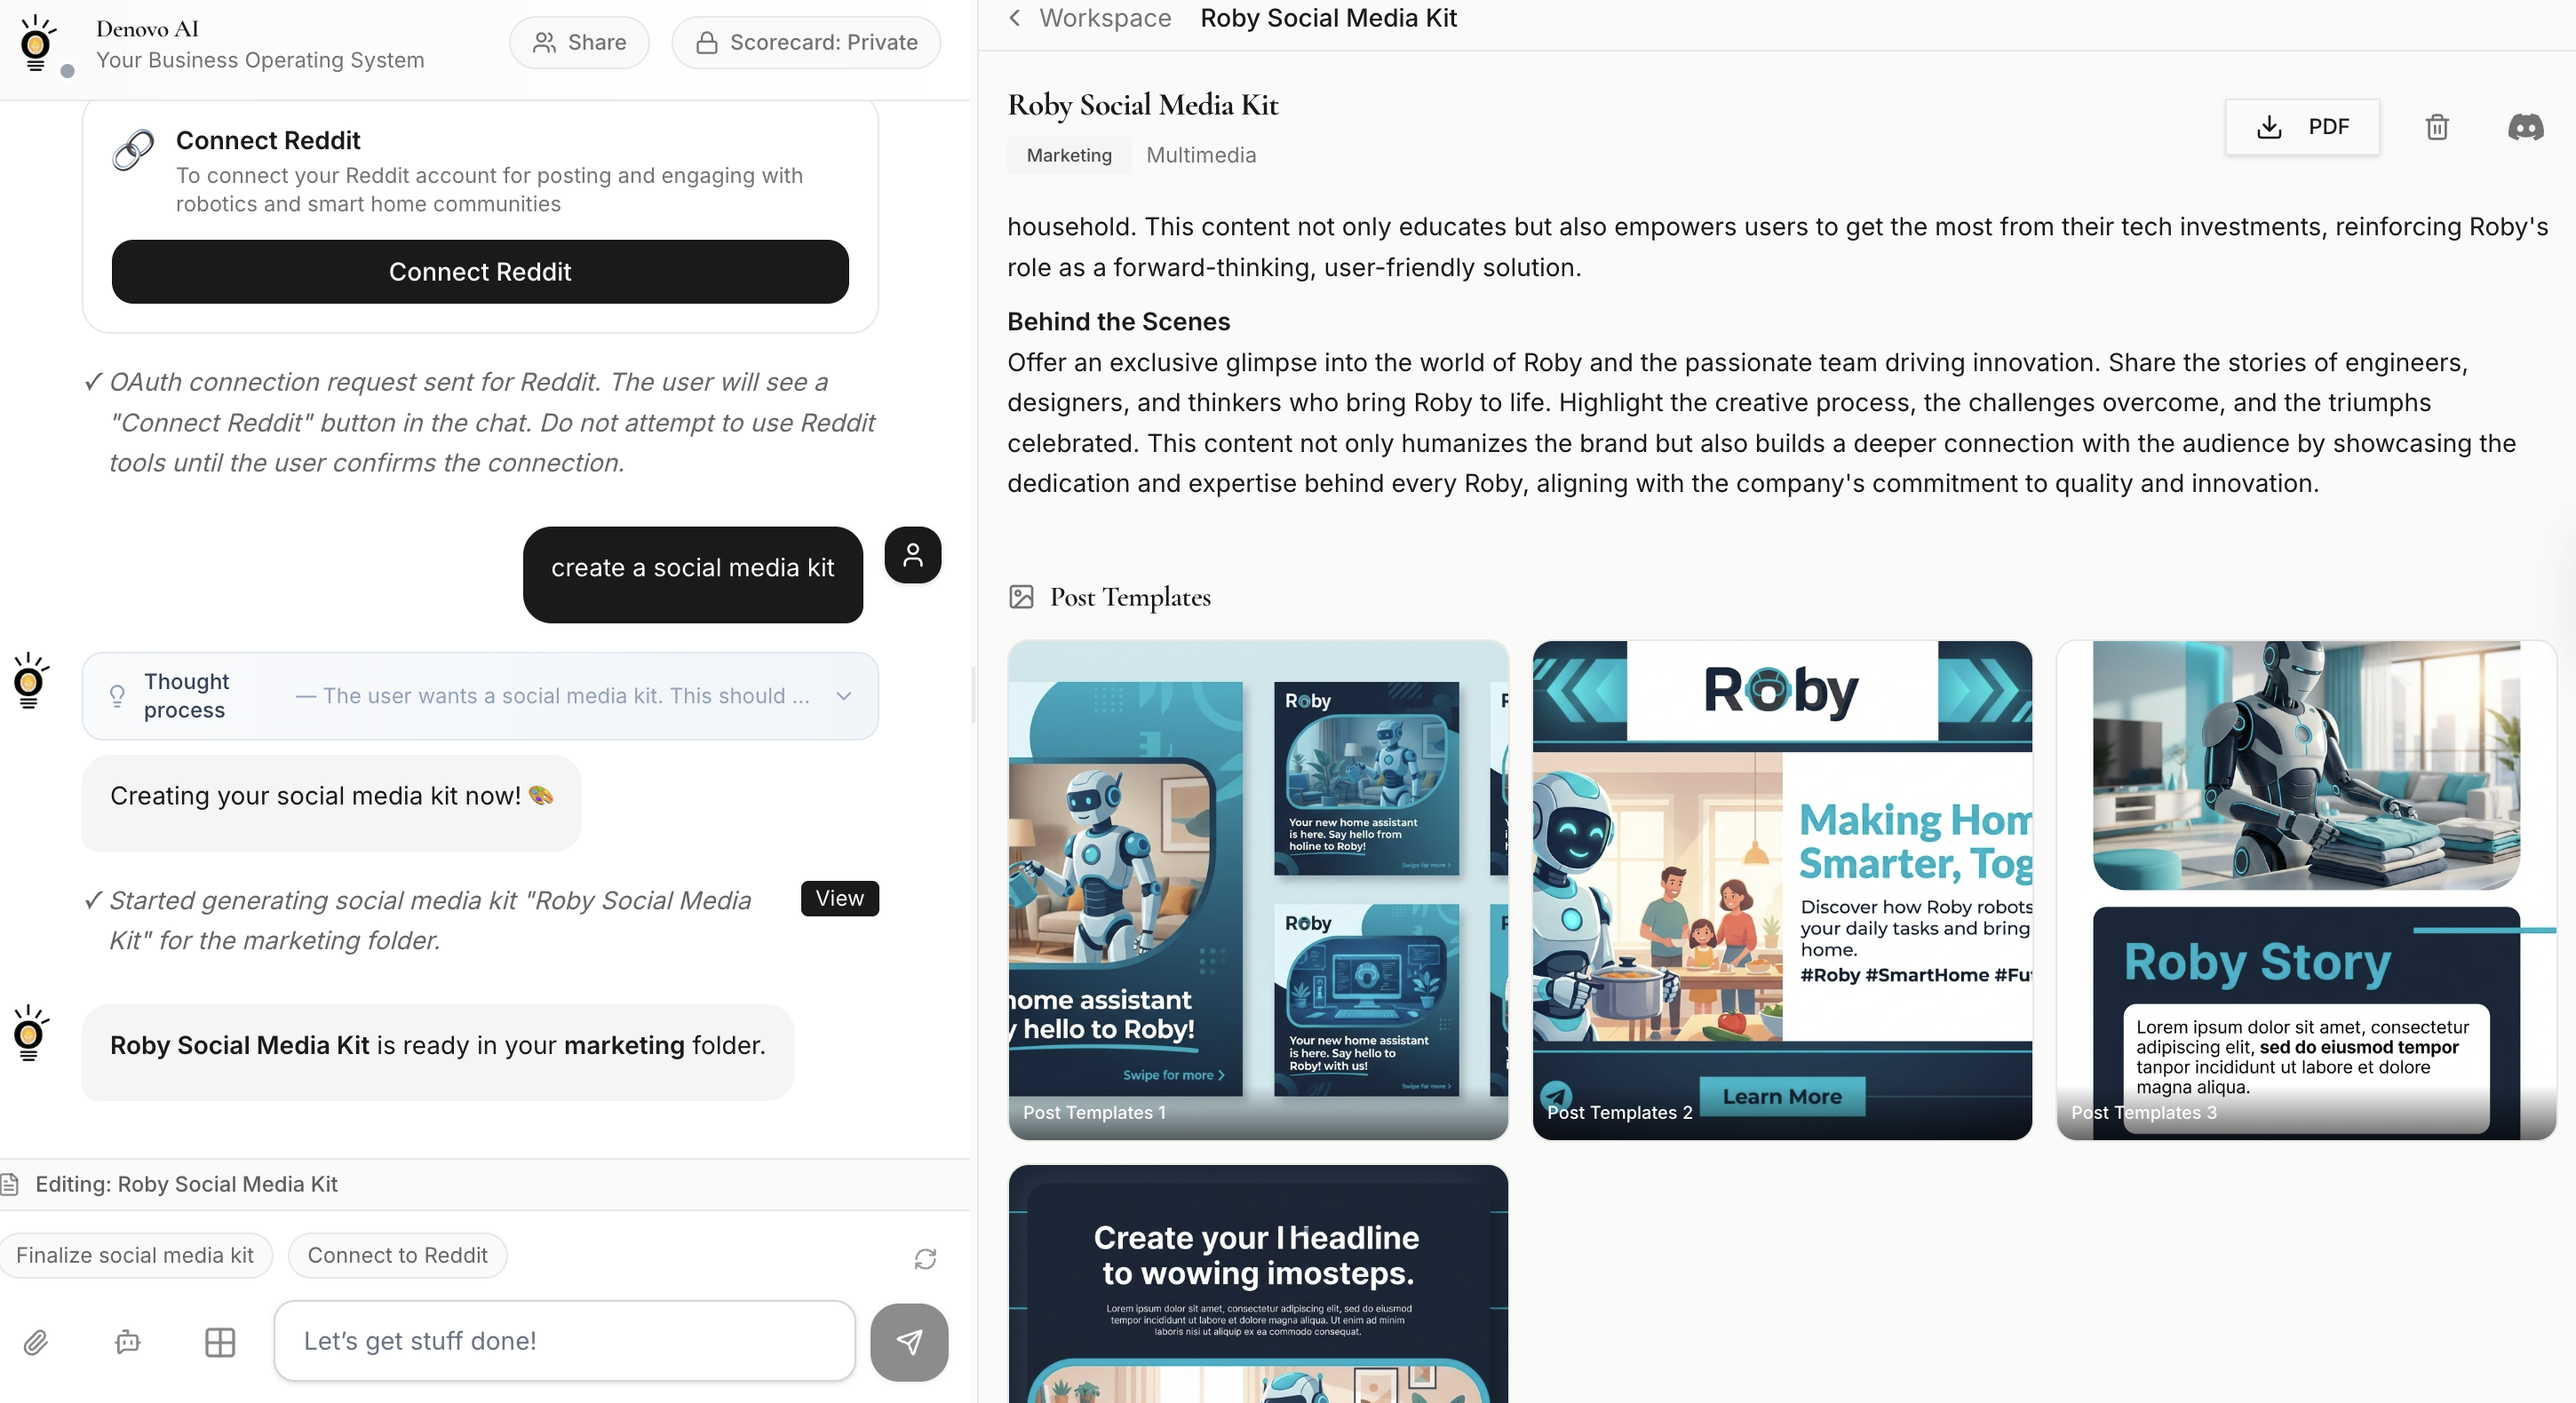
Task: Select the Marketing tab
Action: tap(1068, 155)
